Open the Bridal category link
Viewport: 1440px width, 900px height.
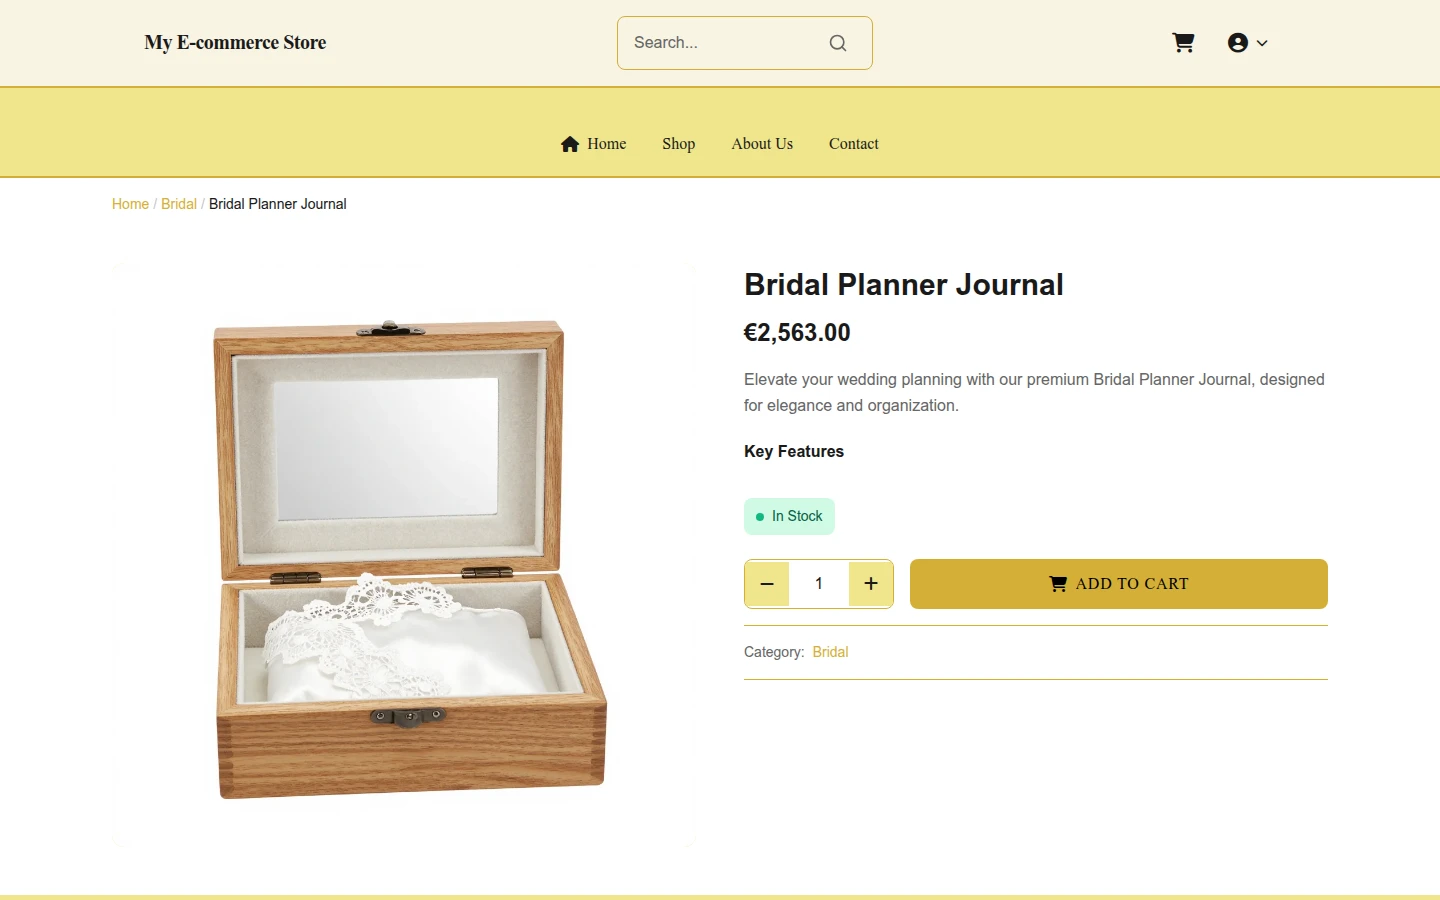point(830,652)
